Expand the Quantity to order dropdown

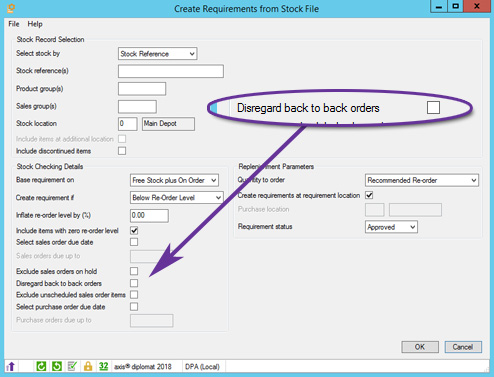(422, 180)
